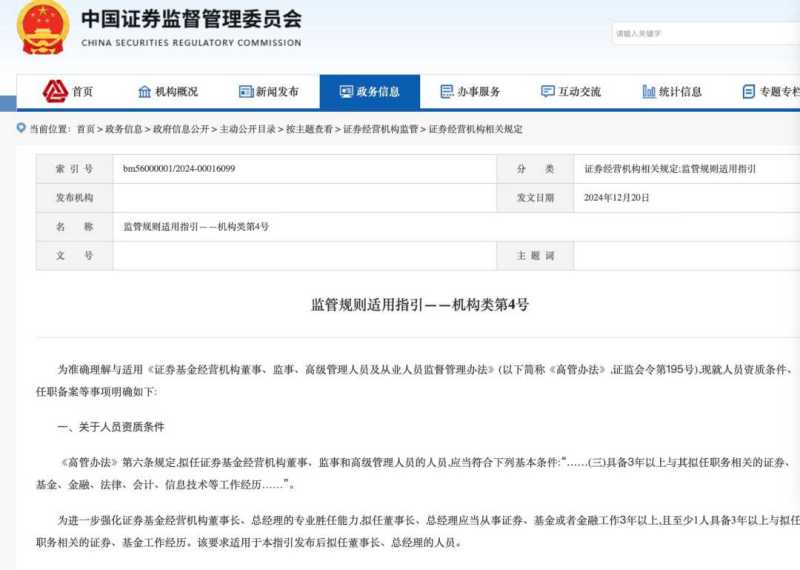Click the CSRC national emblem logo
Screen dimensions: 800x570
42,27
